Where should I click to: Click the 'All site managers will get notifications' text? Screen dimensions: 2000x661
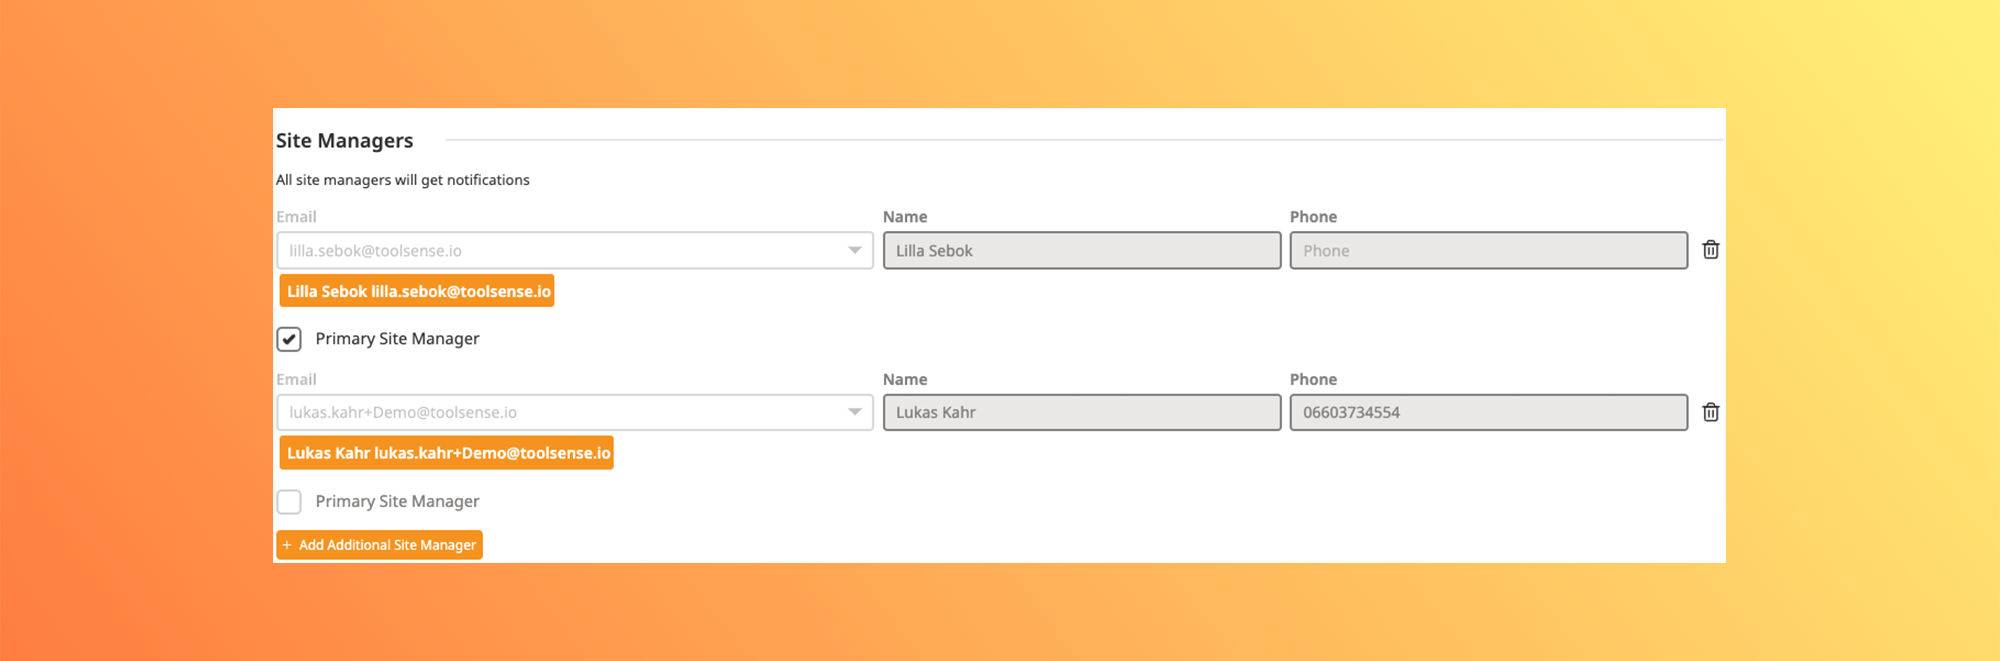coord(402,180)
